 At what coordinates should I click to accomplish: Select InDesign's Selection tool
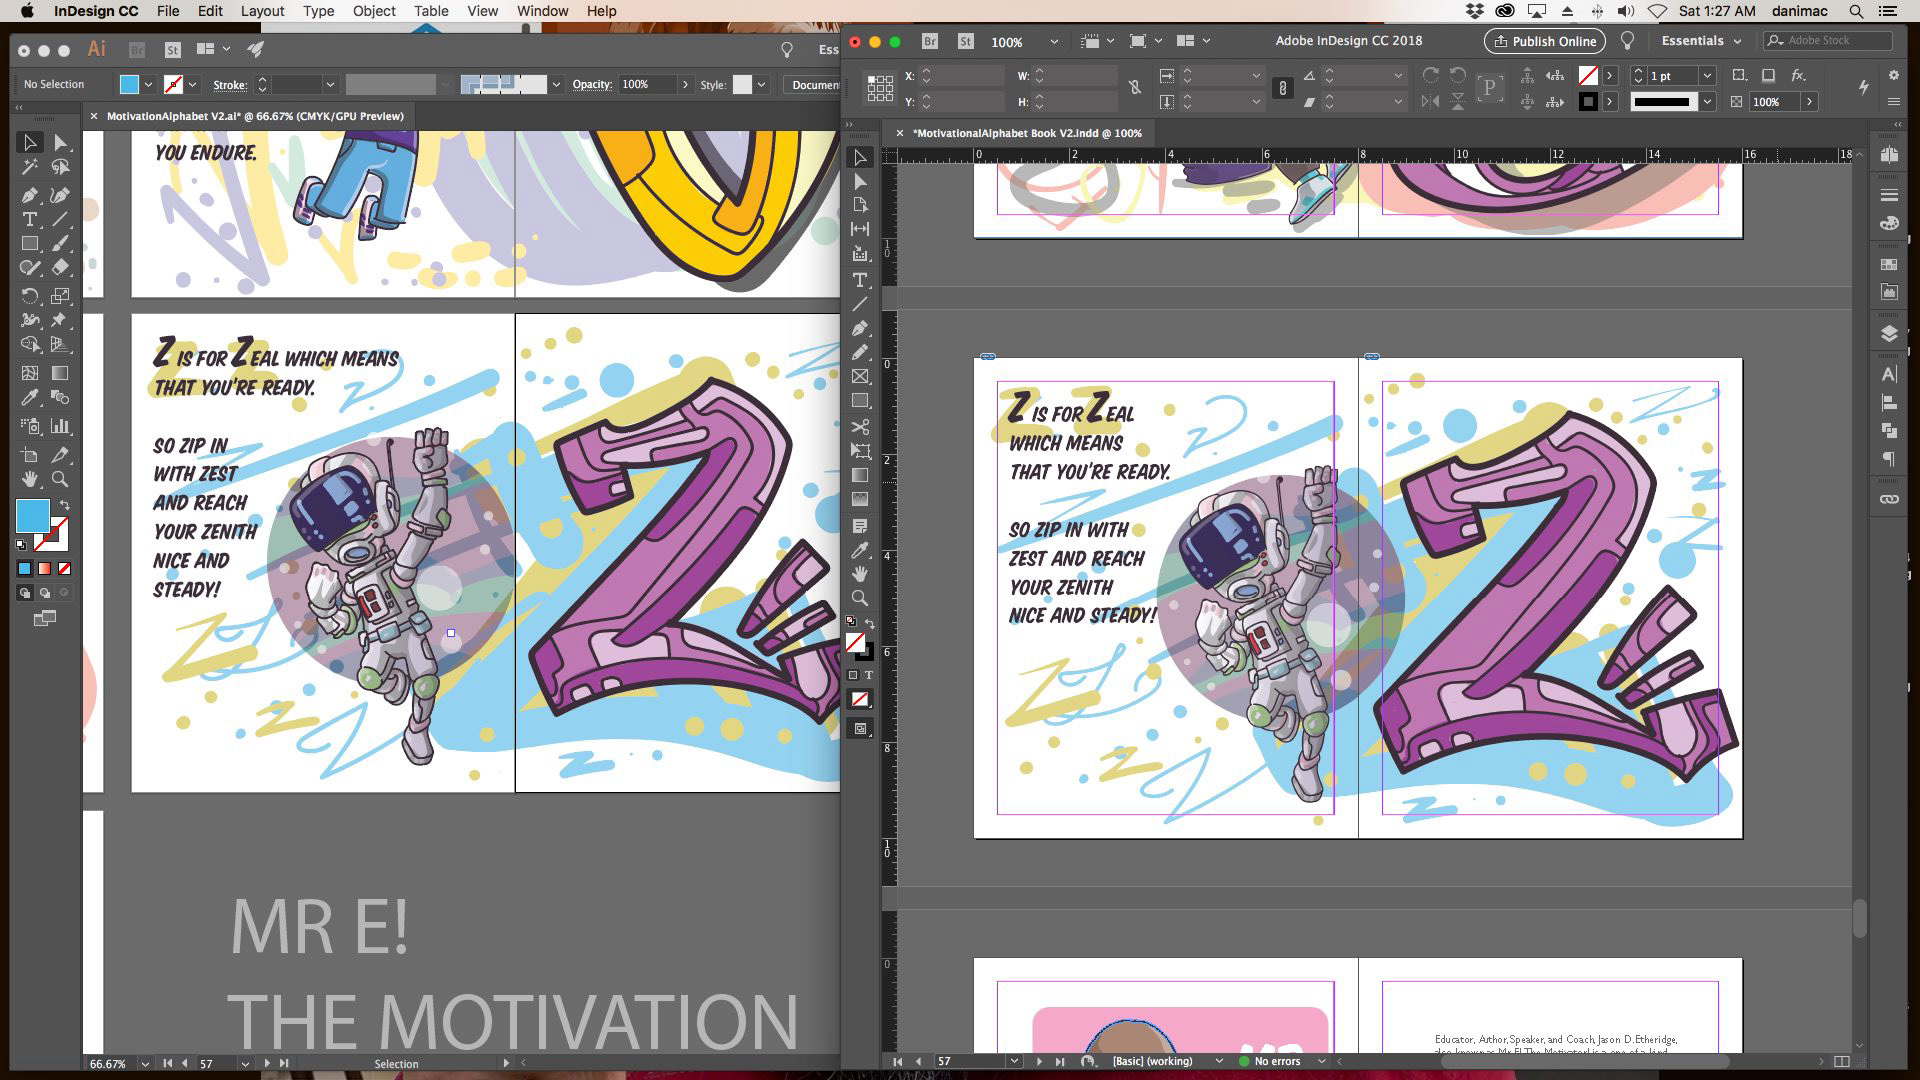pyautogui.click(x=859, y=157)
